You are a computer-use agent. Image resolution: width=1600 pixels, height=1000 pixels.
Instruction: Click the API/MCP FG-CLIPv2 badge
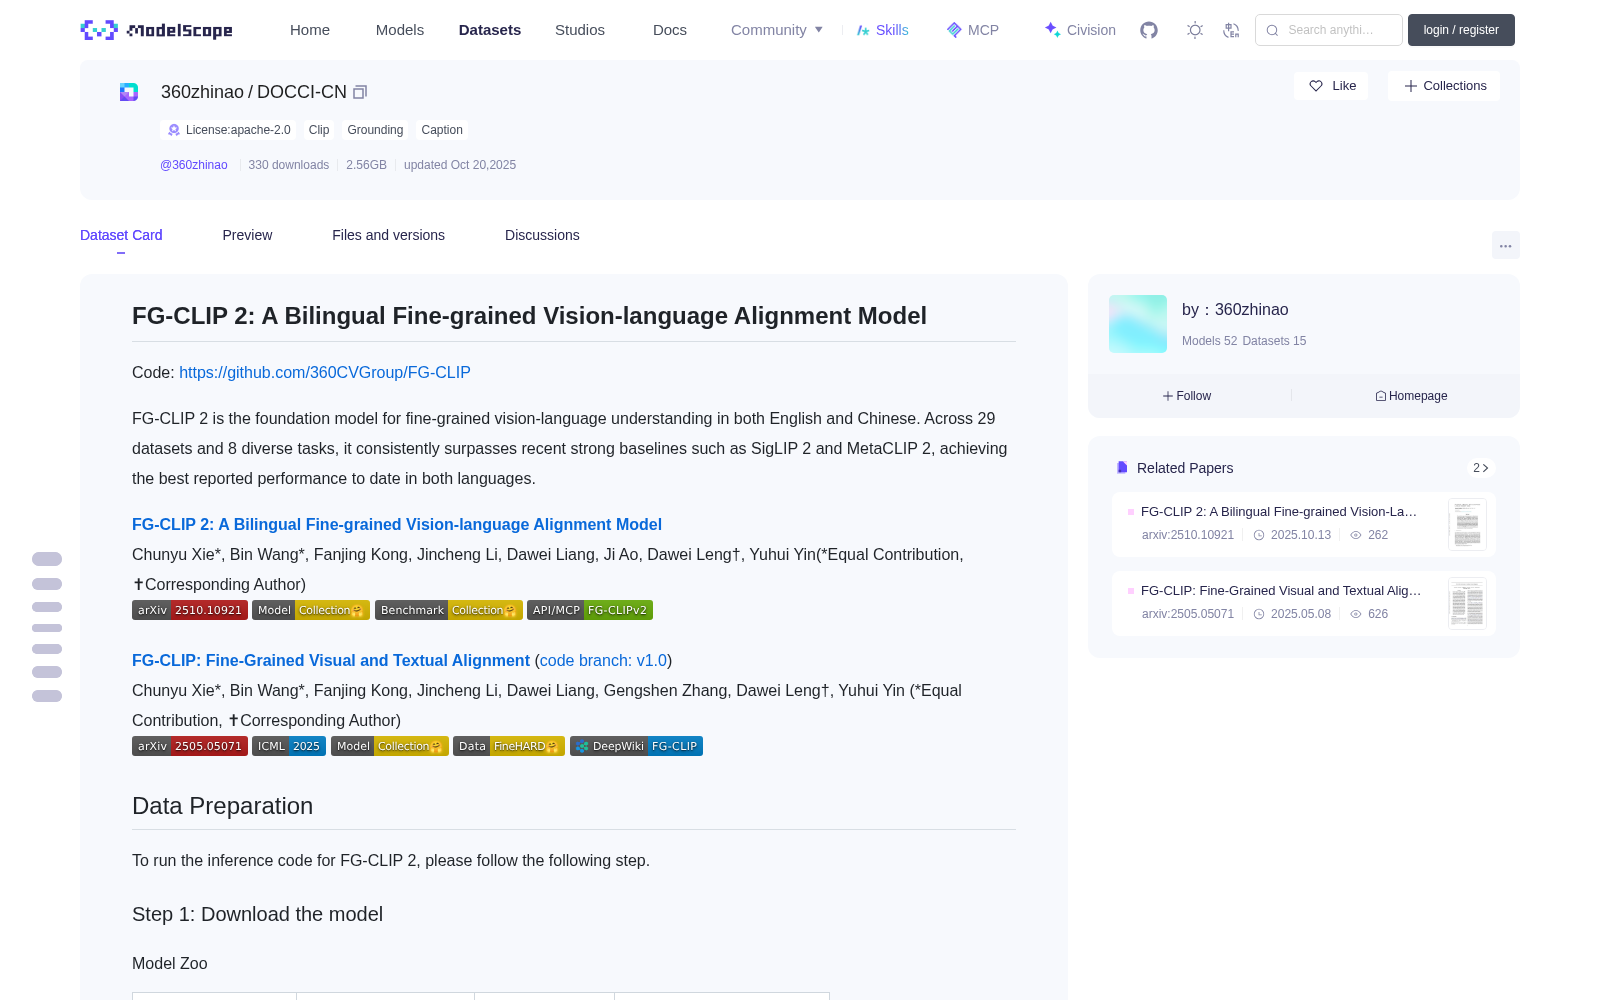pyautogui.click(x=590, y=610)
